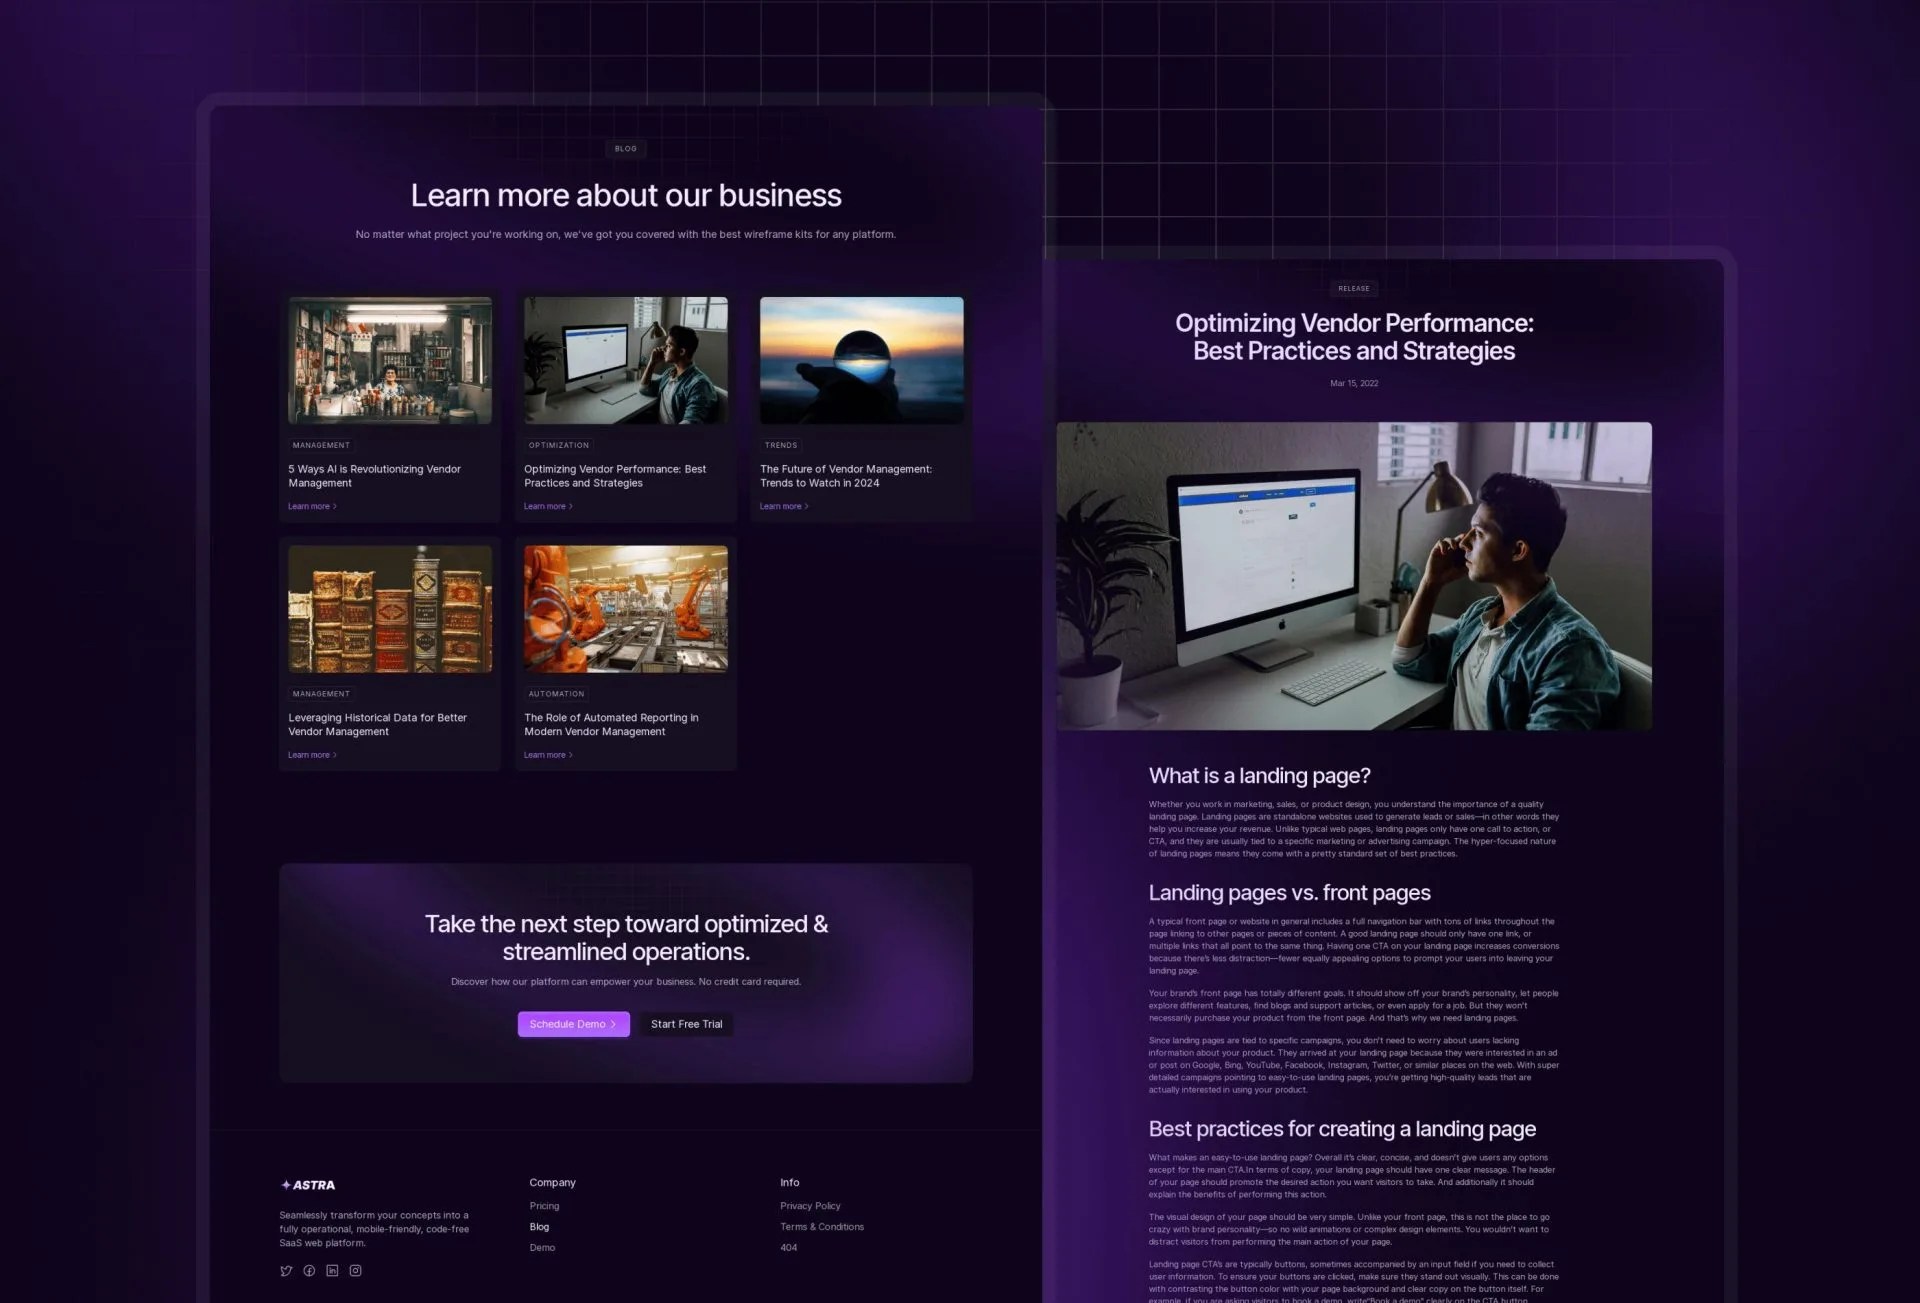Open the Pricing footer link
Screen dimensions: 1920x1303
[x=544, y=1206]
